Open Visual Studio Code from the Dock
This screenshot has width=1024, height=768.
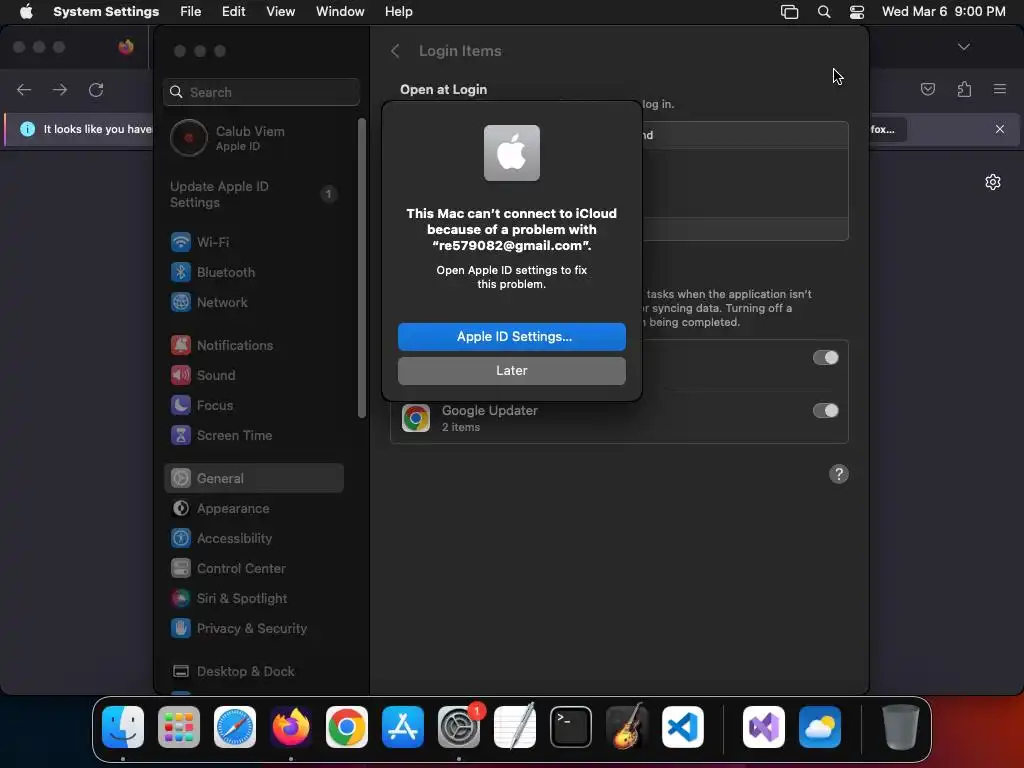pos(682,727)
